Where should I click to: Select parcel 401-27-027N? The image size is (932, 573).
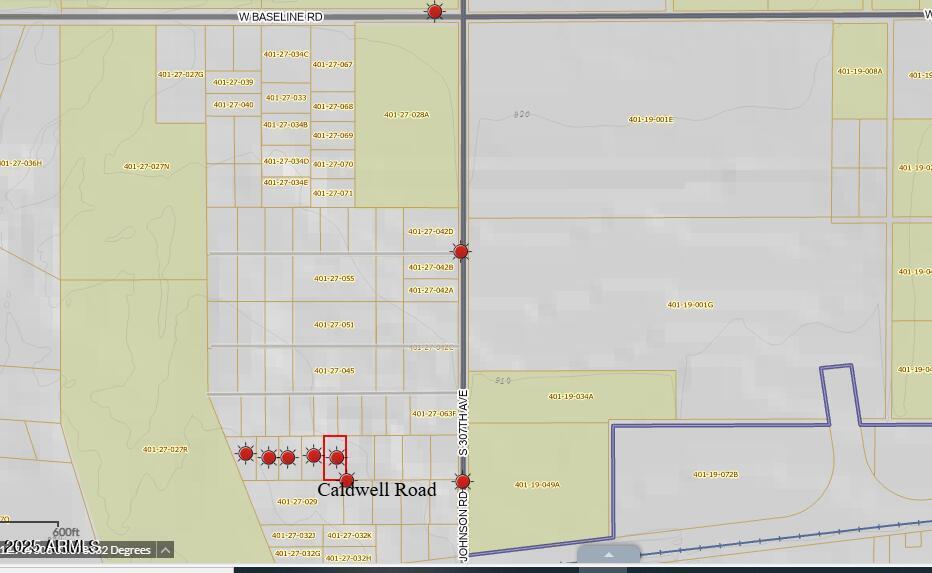tap(146, 167)
